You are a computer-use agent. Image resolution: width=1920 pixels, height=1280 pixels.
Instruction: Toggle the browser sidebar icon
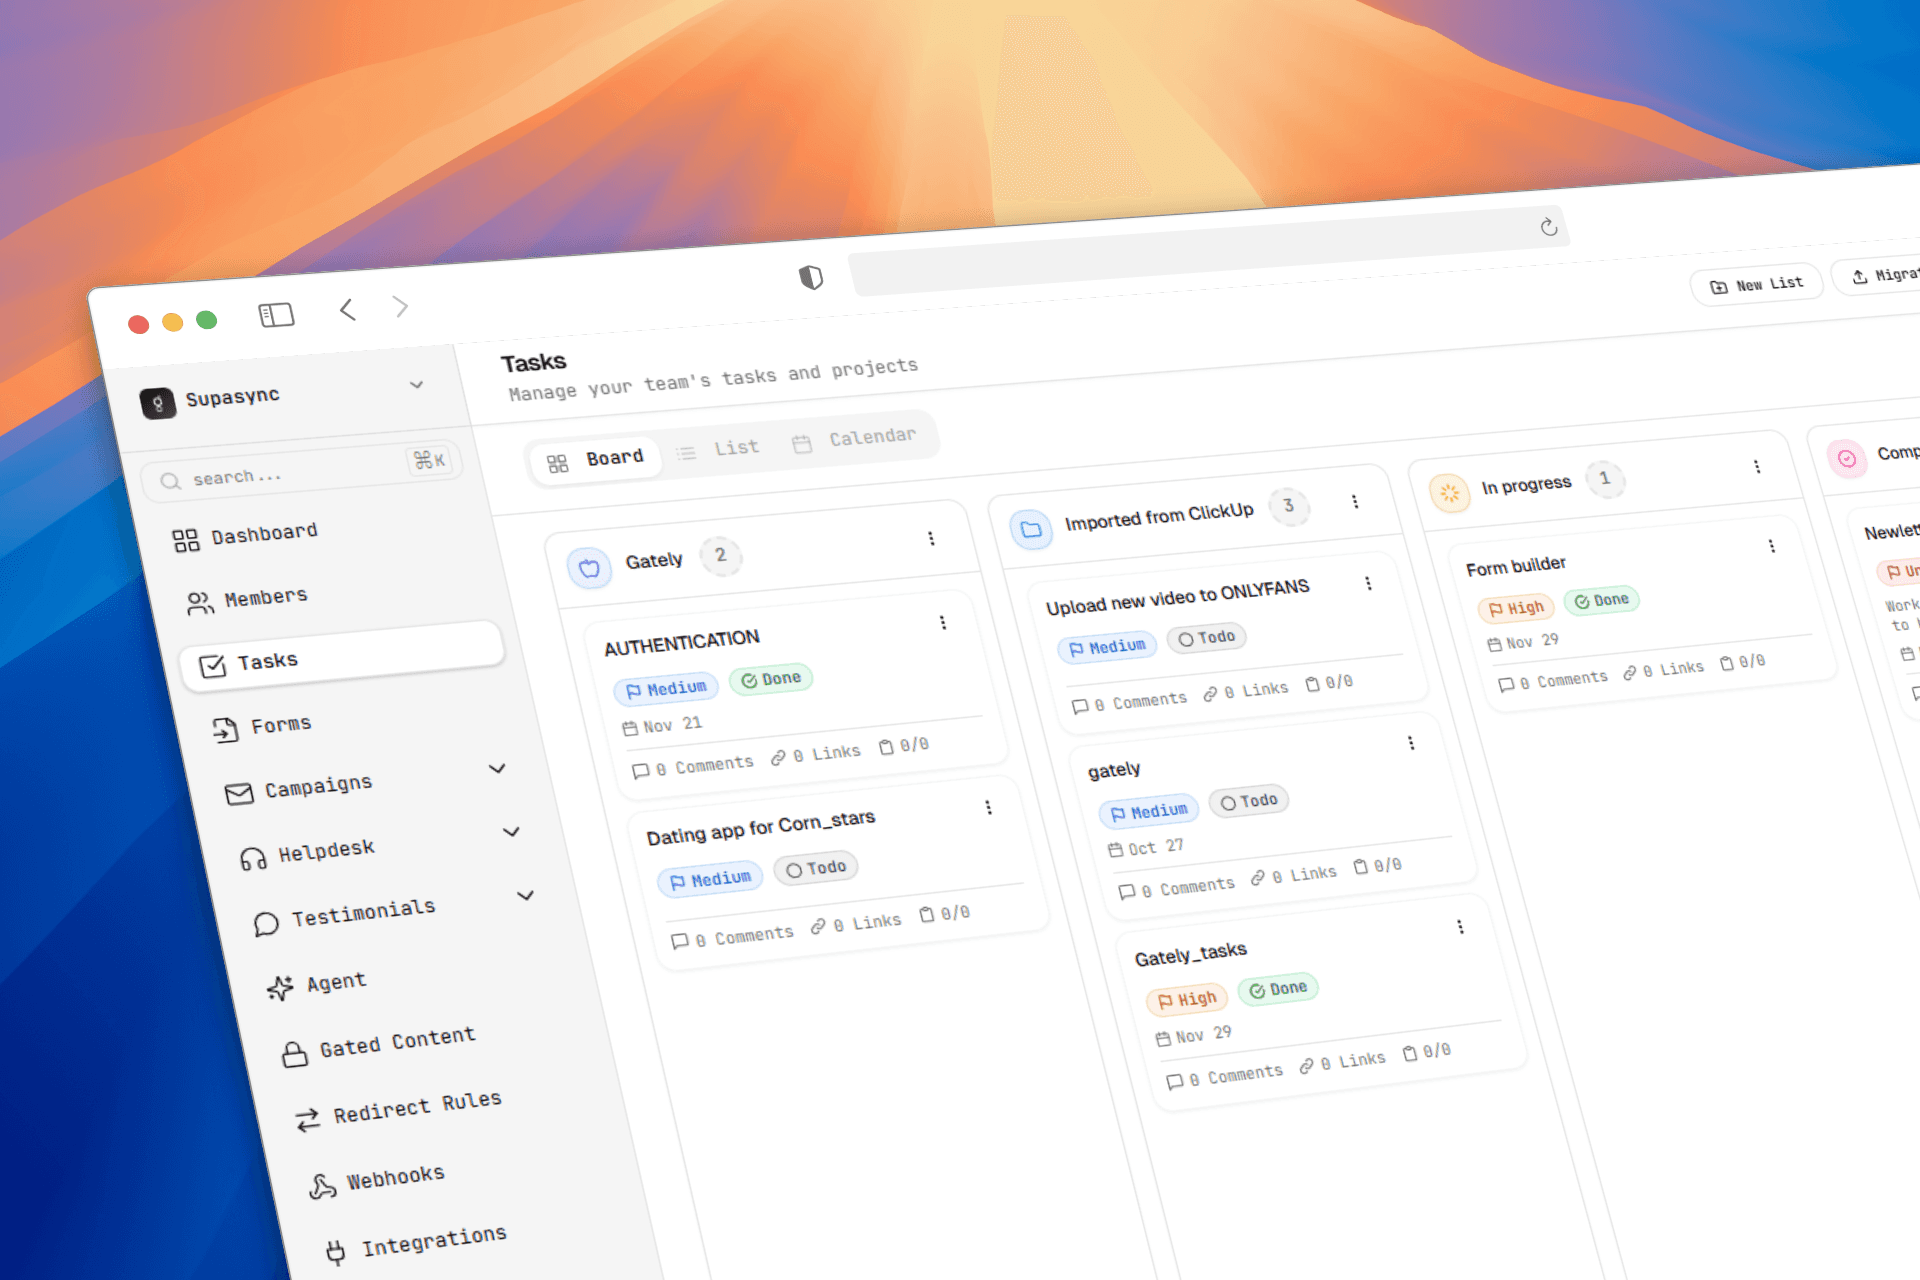pos(276,315)
